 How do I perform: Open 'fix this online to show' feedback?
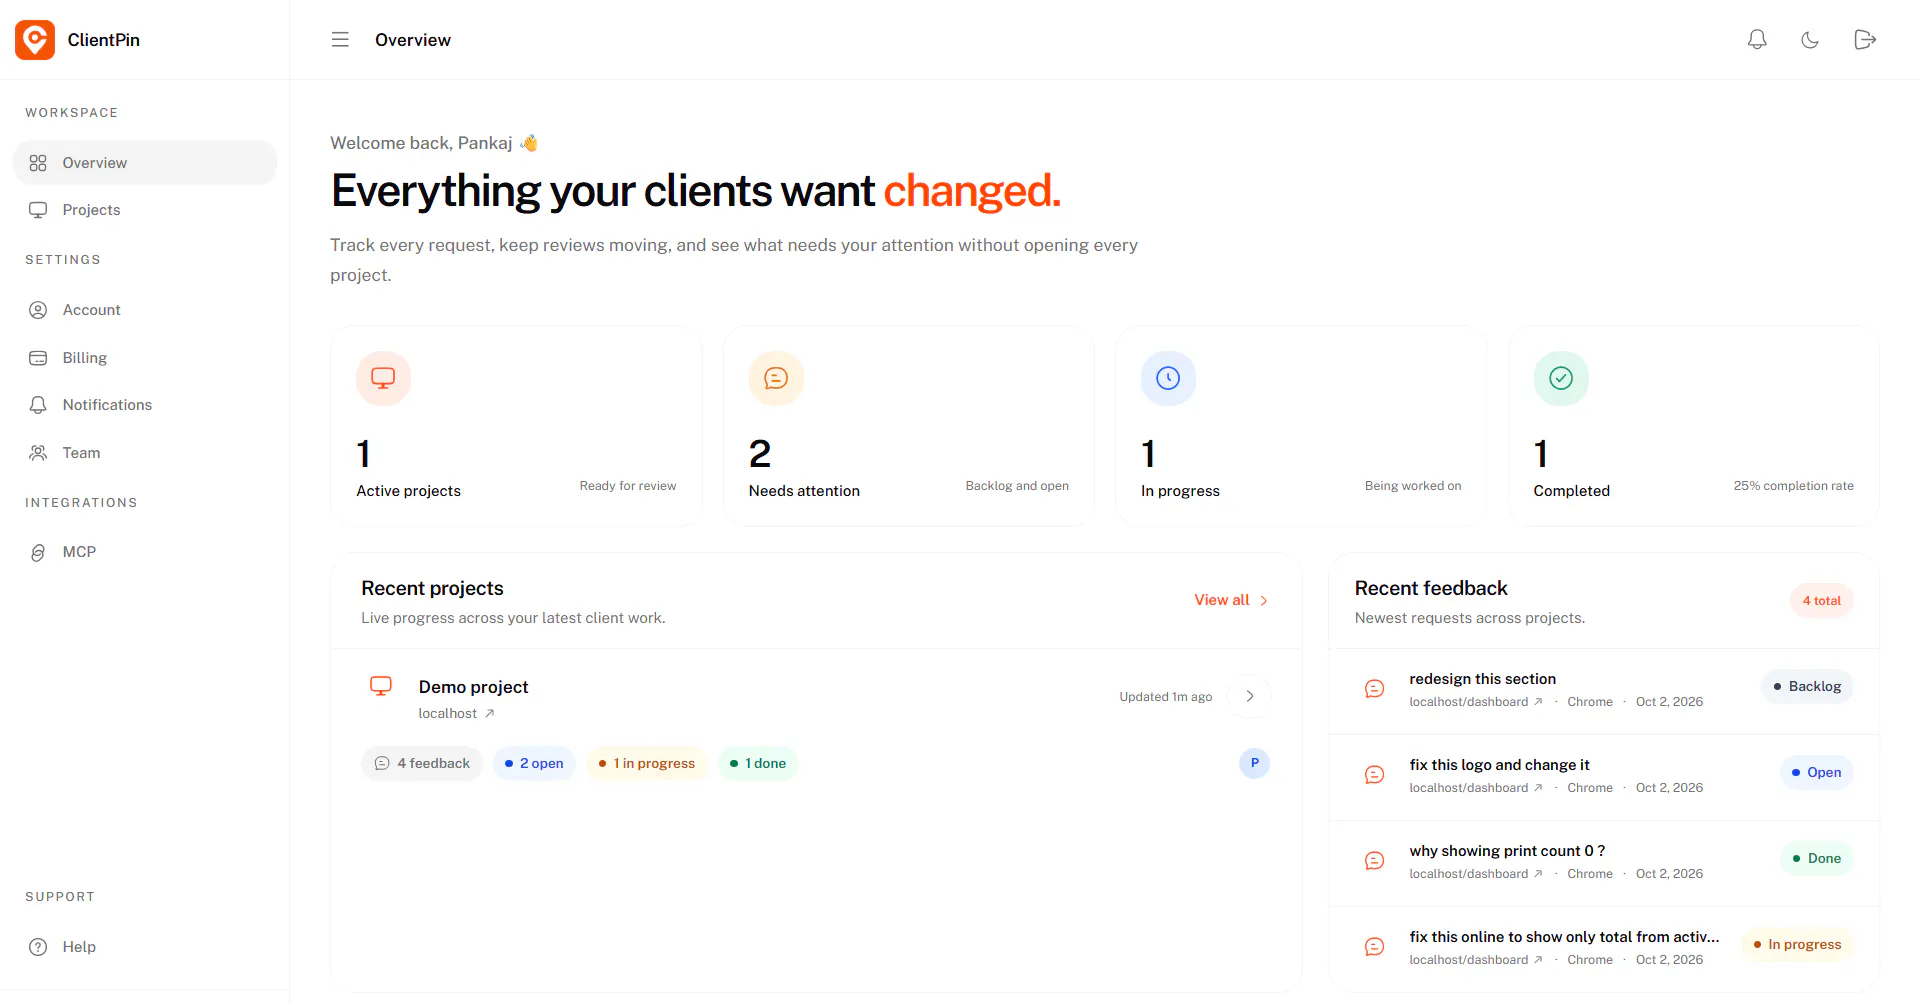pyautogui.click(x=1564, y=937)
